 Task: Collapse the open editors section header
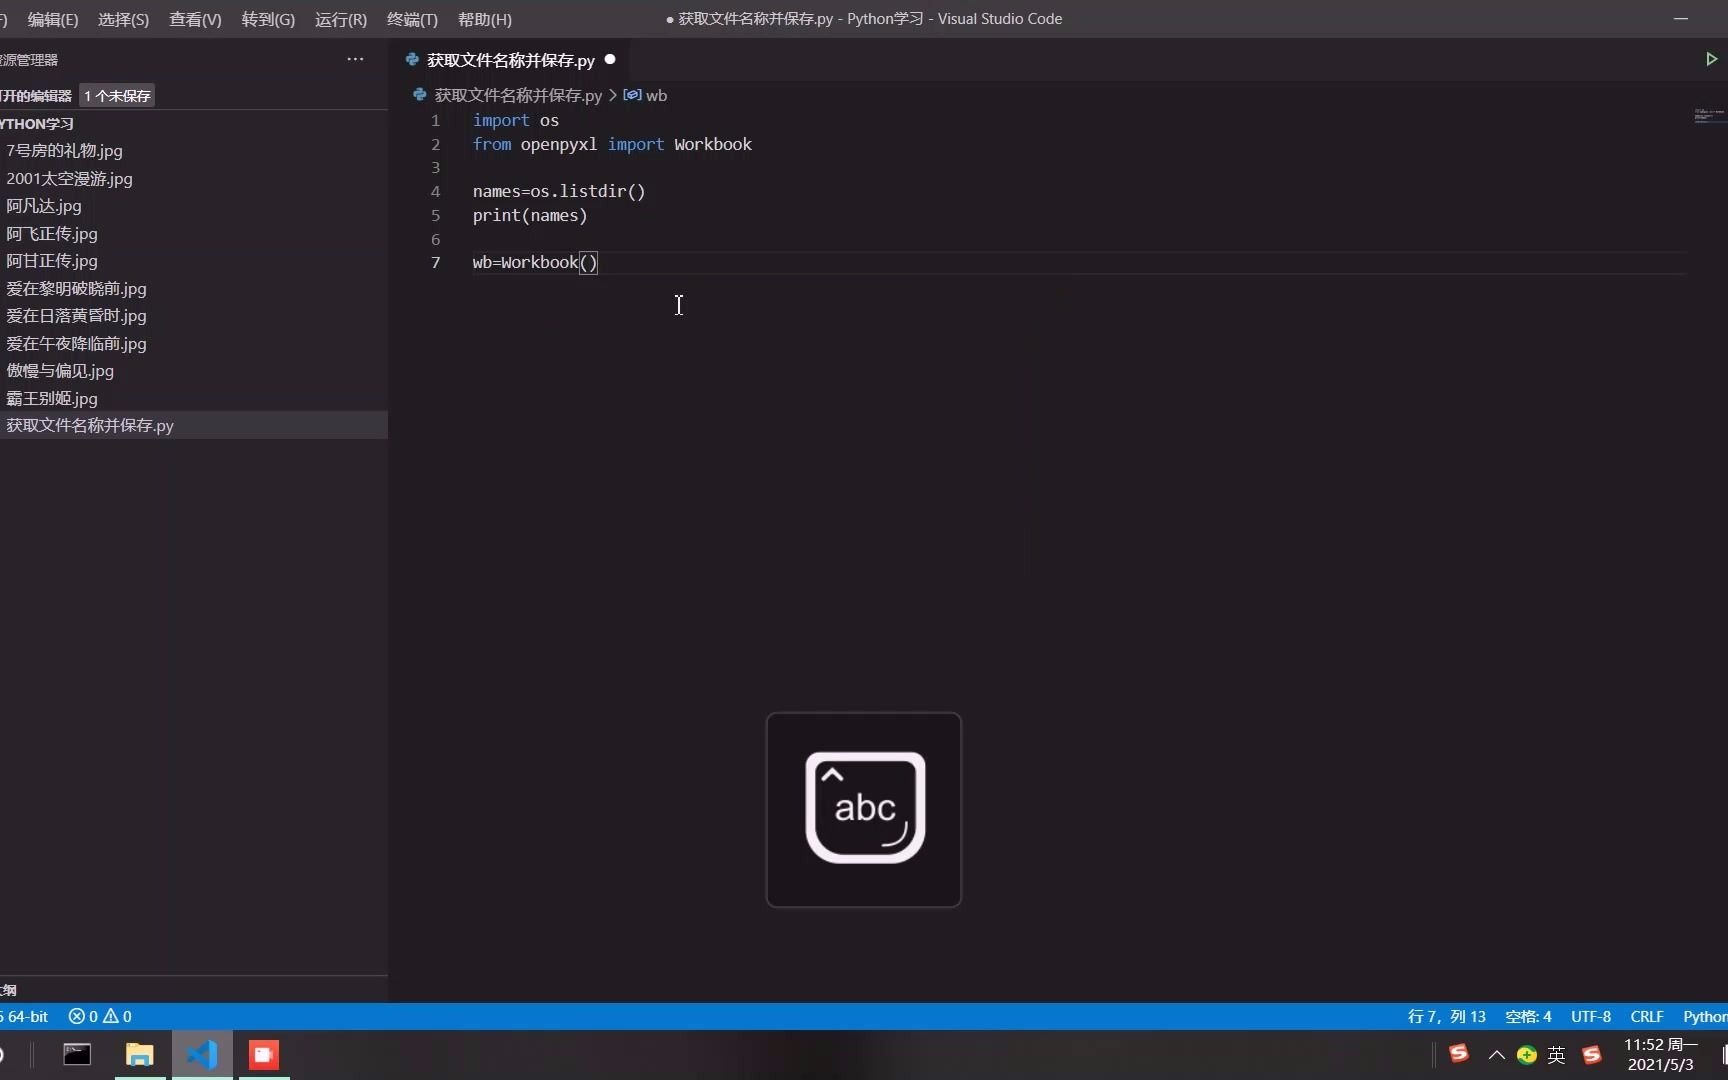tap(36, 96)
